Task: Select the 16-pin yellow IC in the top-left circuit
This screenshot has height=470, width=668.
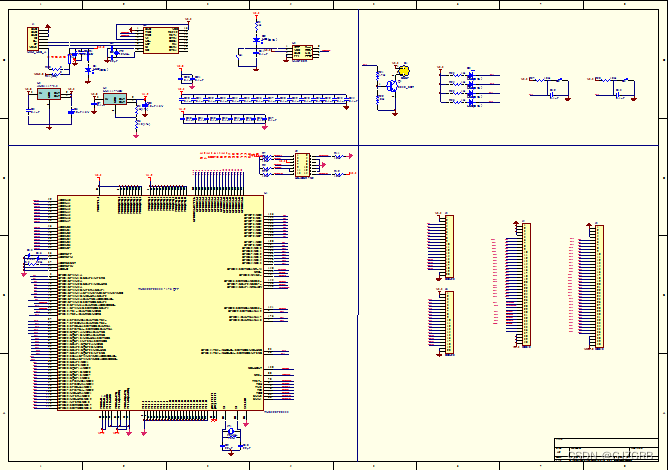Action: [x=161, y=40]
